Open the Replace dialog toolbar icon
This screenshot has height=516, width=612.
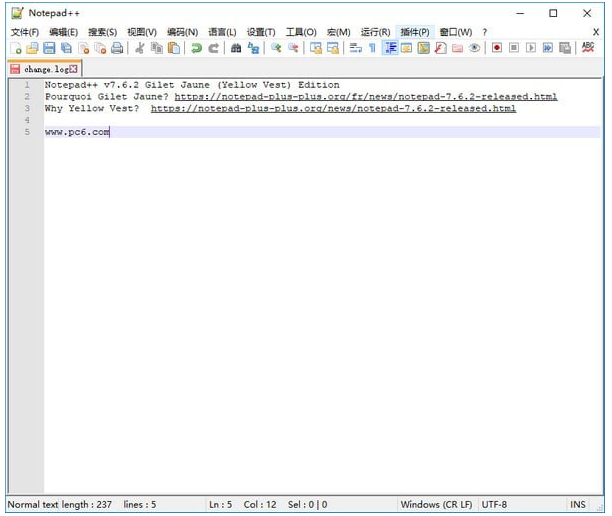253,48
